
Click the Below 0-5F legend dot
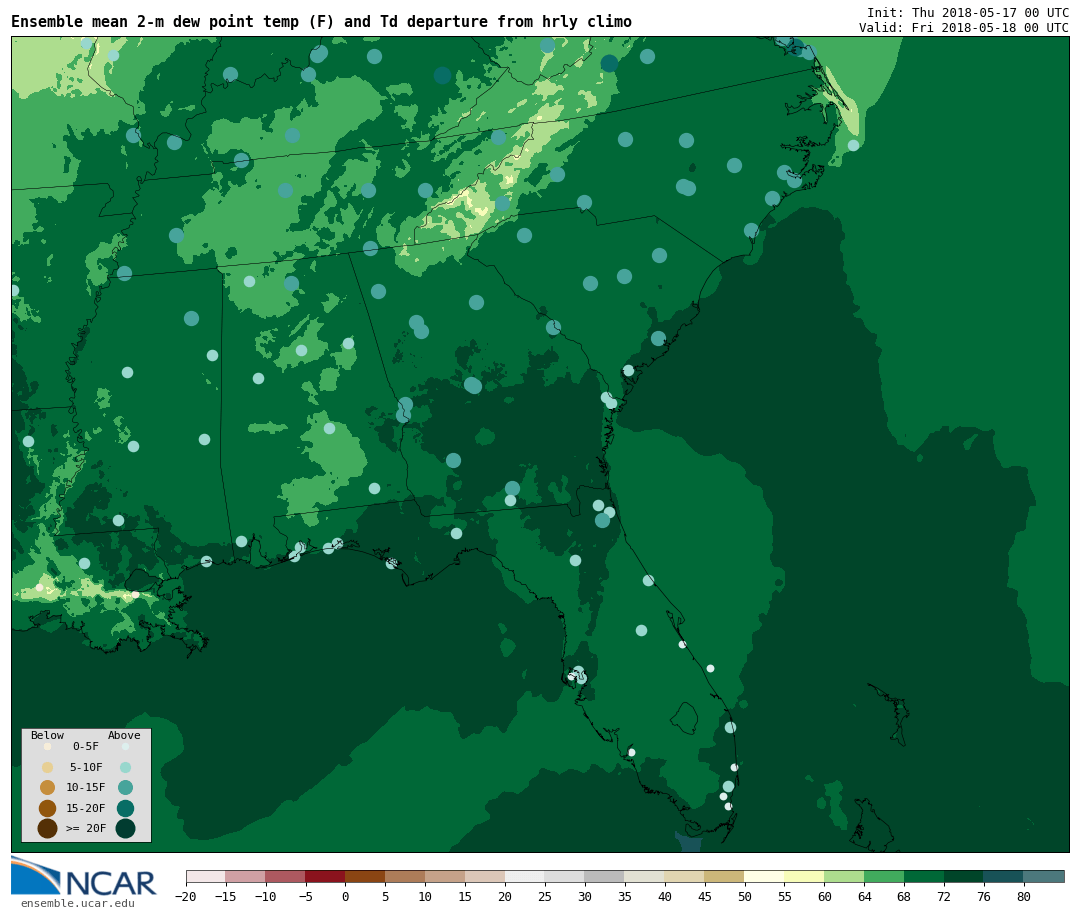coord(48,746)
